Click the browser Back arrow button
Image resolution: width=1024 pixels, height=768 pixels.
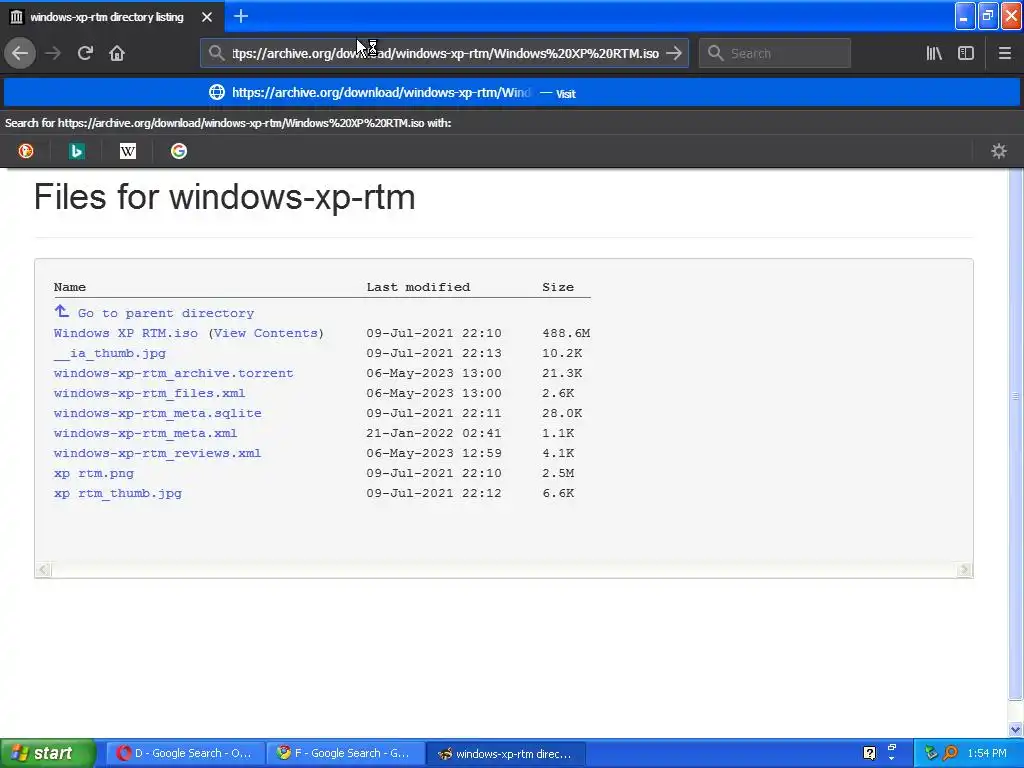tap(20, 53)
